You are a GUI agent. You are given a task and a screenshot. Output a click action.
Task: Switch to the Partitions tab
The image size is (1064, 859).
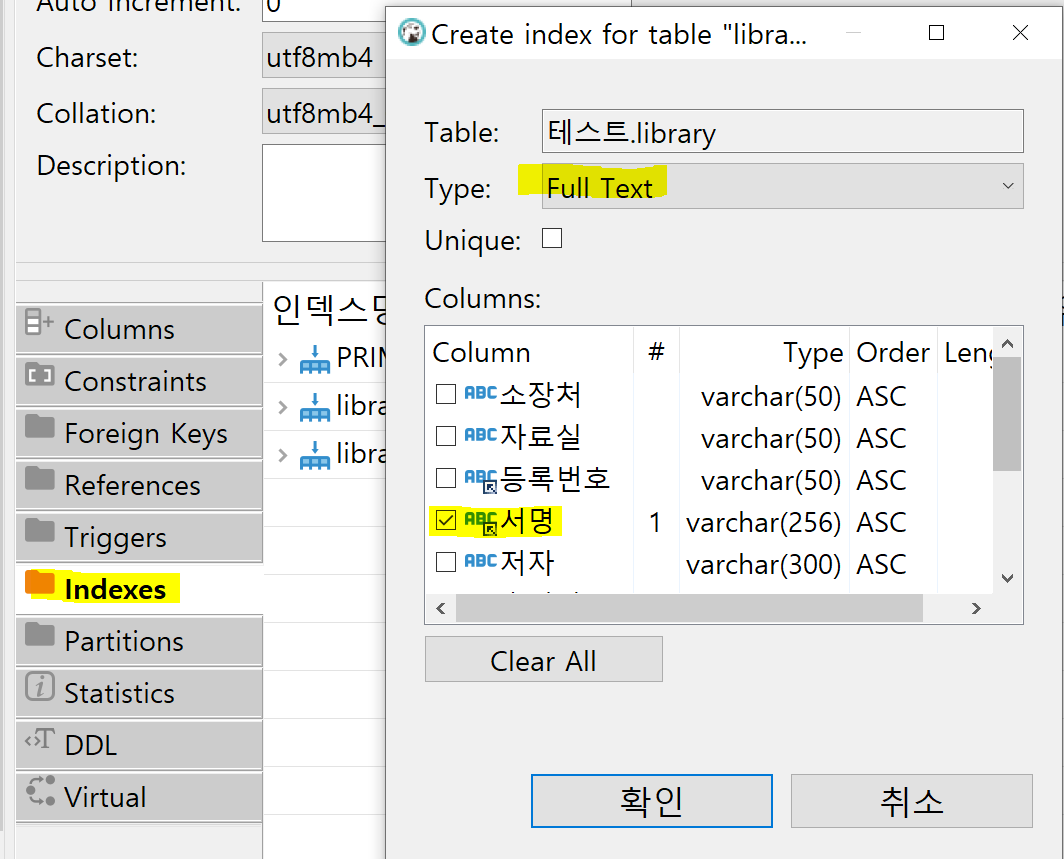coord(124,641)
